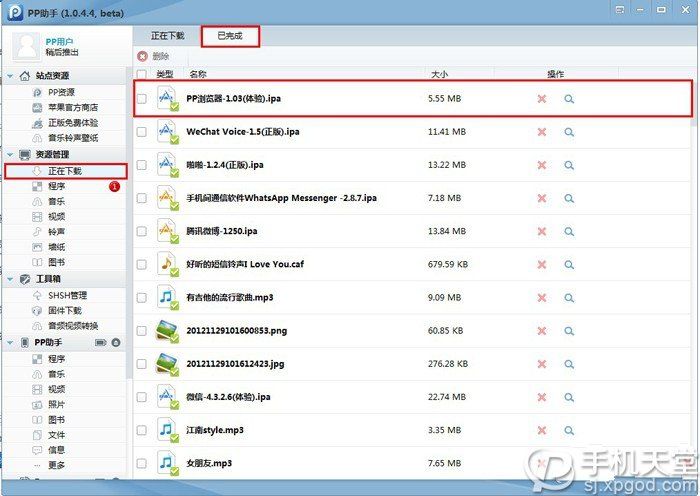The width and height of the screenshot is (700, 496).
Task: Locate PP浏览器-1.03 file with magnifier icon
Action: tap(569, 99)
